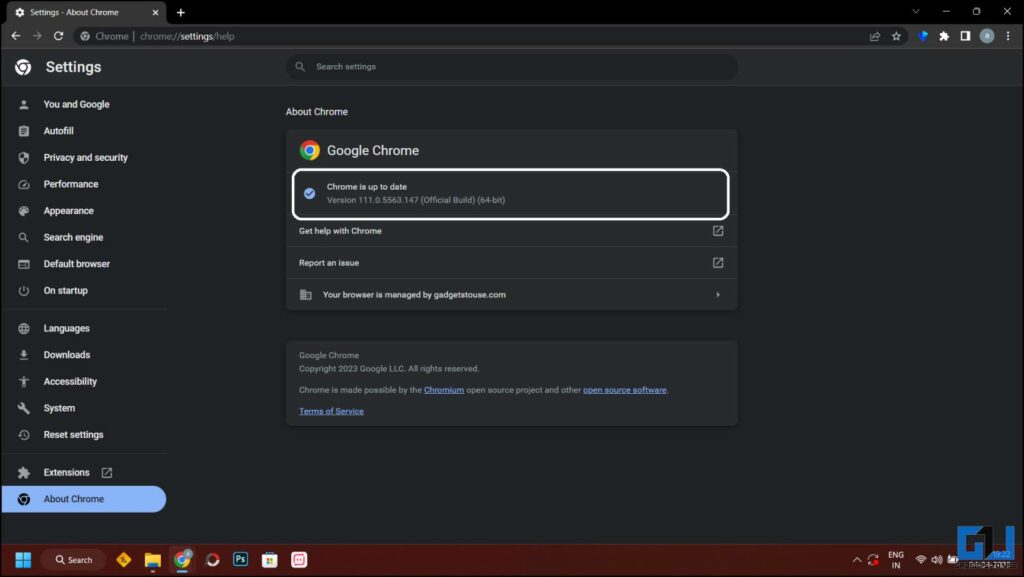The image size is (1024, 577).
Task: Reload the current settings page
Action: coord(59,35)
